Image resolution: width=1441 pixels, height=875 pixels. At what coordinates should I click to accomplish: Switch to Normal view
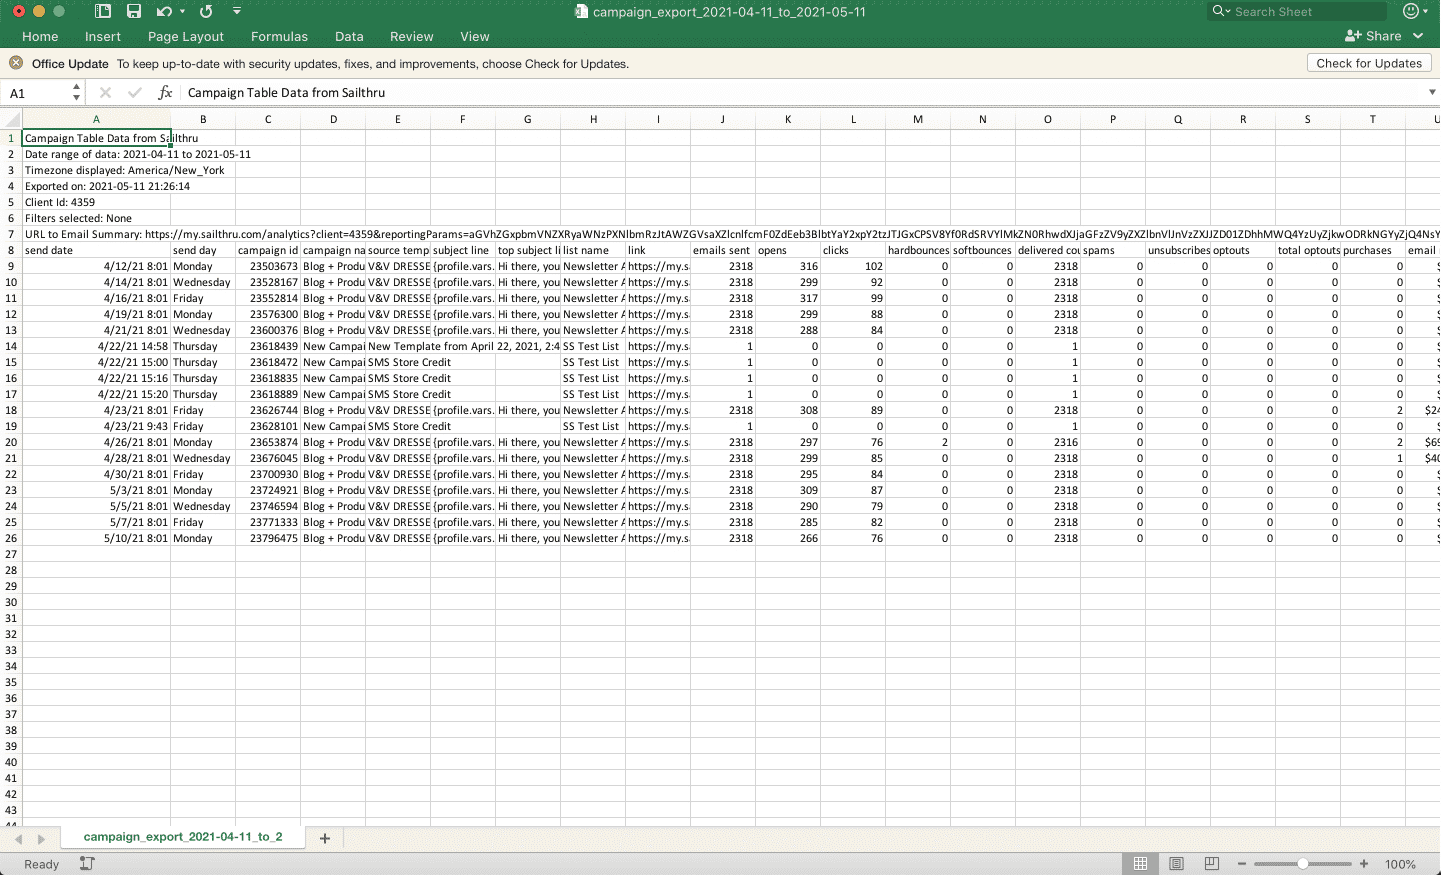[x=1140, y=864]
